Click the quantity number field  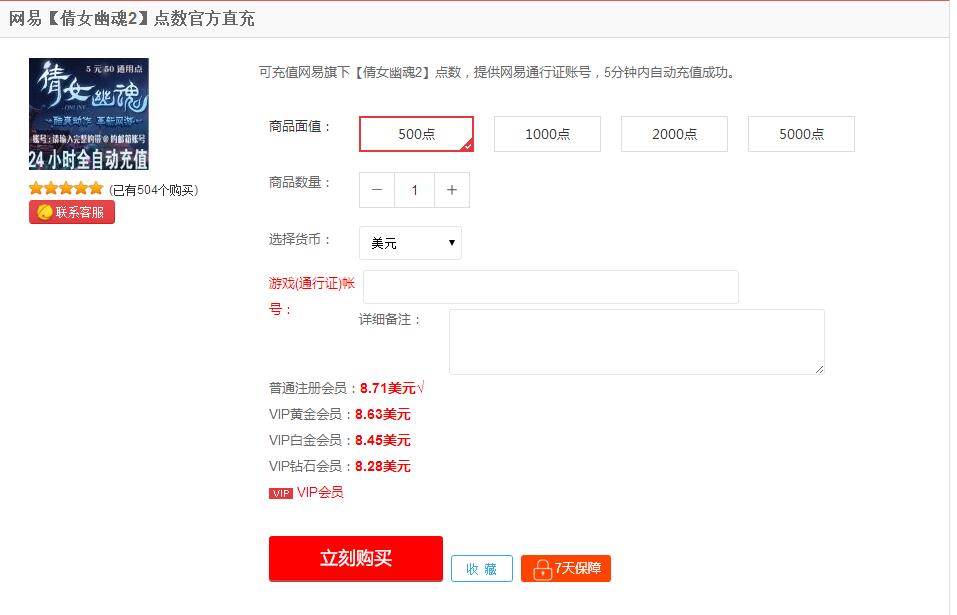pyautogui.click(x=414, y=190)
